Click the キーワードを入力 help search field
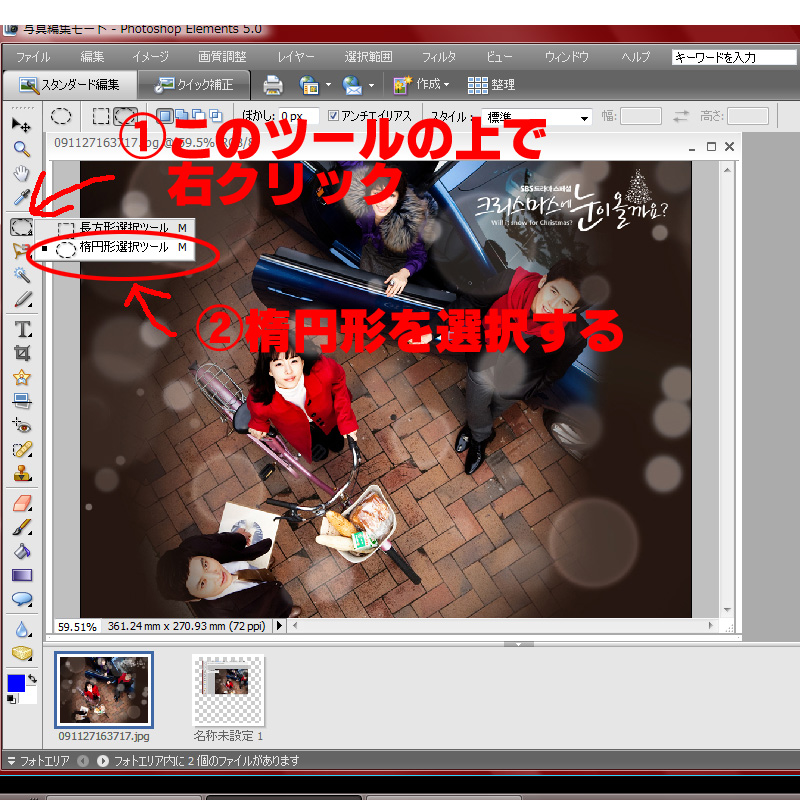The width and height of the screenshot is (800, 800). pos(734,57)
